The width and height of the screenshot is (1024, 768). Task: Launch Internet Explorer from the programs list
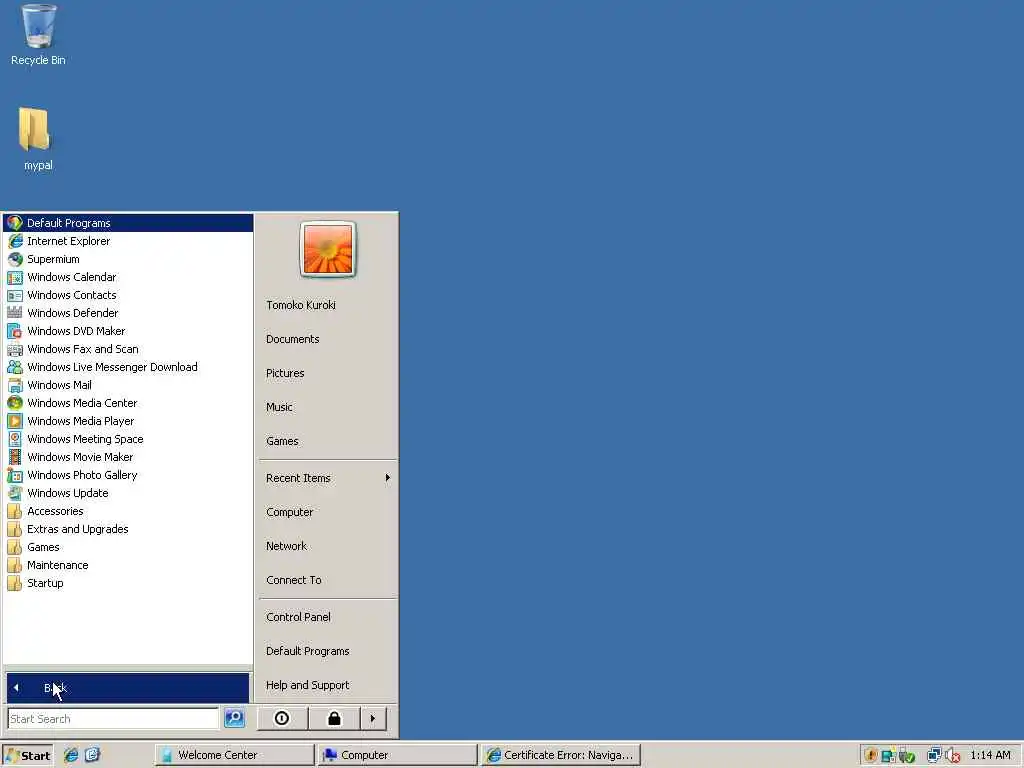click(x=128, y=241)
